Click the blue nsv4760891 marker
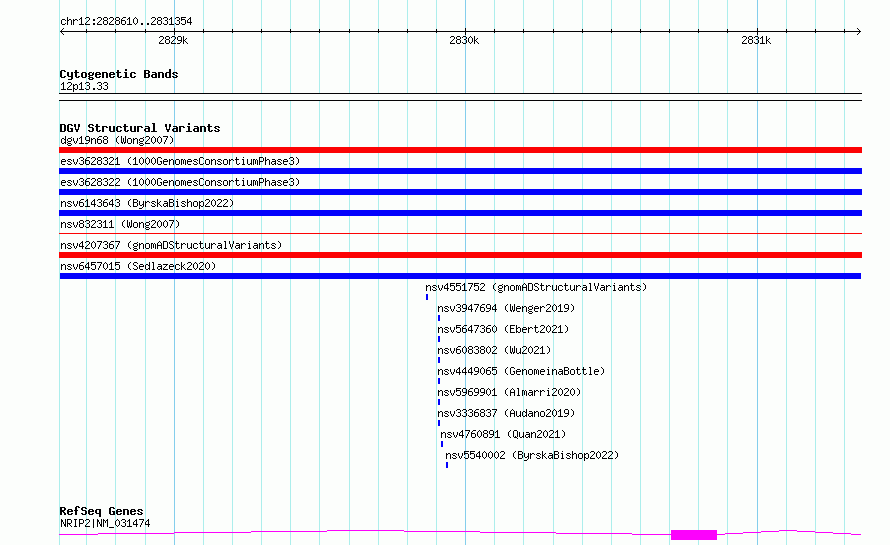The width and height of the screenshot is (890, 545). 442,444
